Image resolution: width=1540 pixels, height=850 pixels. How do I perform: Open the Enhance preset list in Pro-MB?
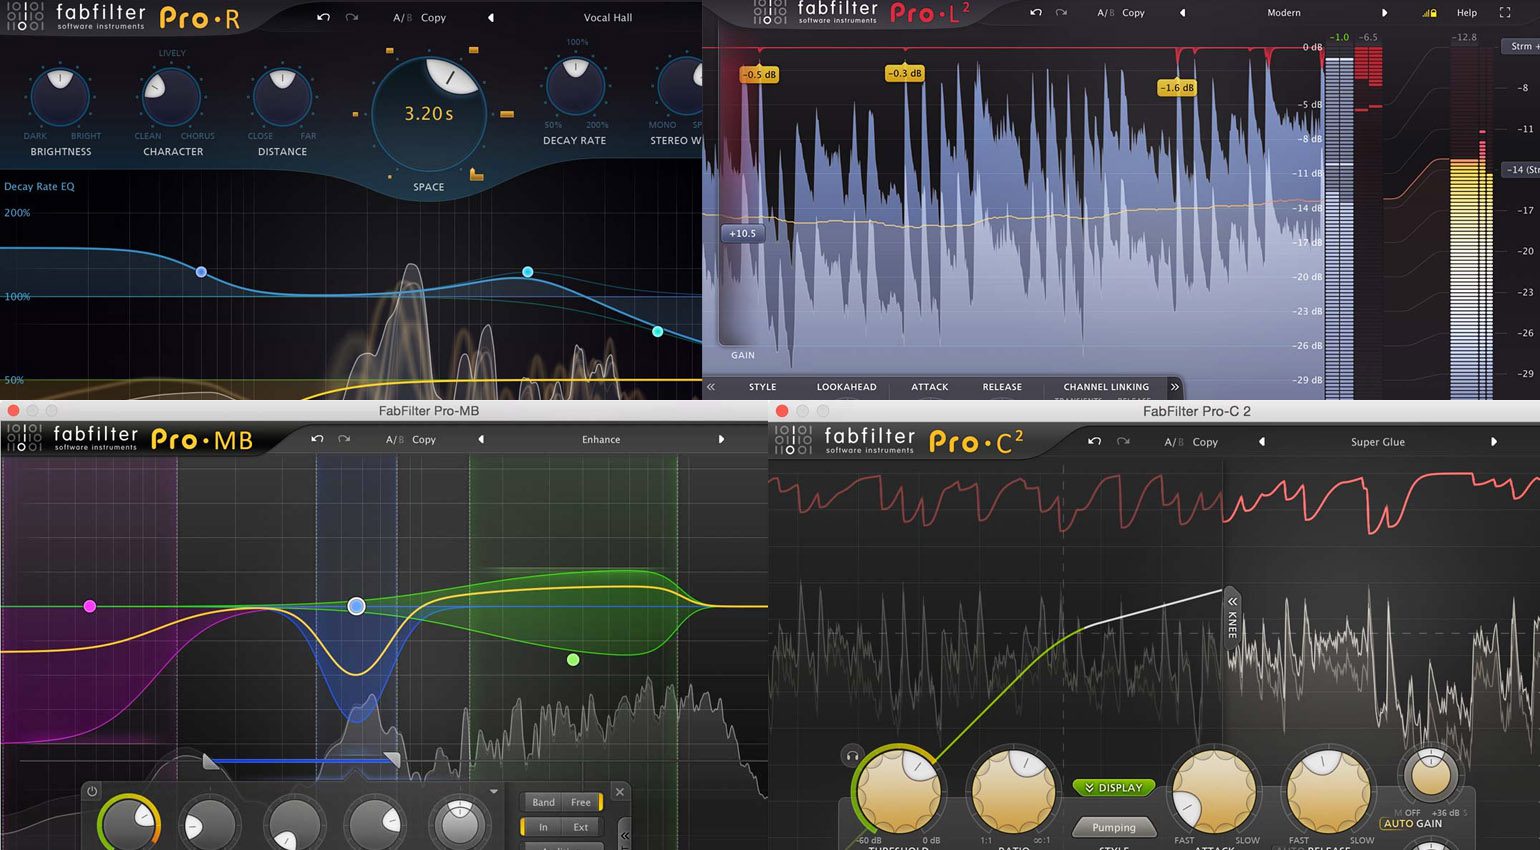[x=601, y=439]
